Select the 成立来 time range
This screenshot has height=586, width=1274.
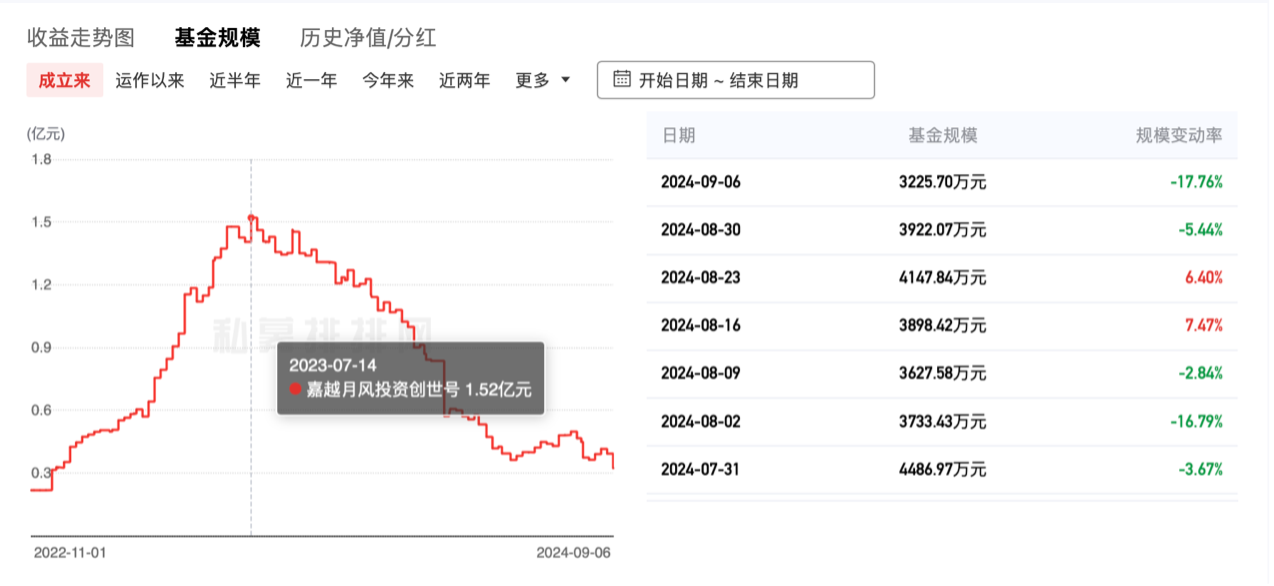tap(64, 81)
